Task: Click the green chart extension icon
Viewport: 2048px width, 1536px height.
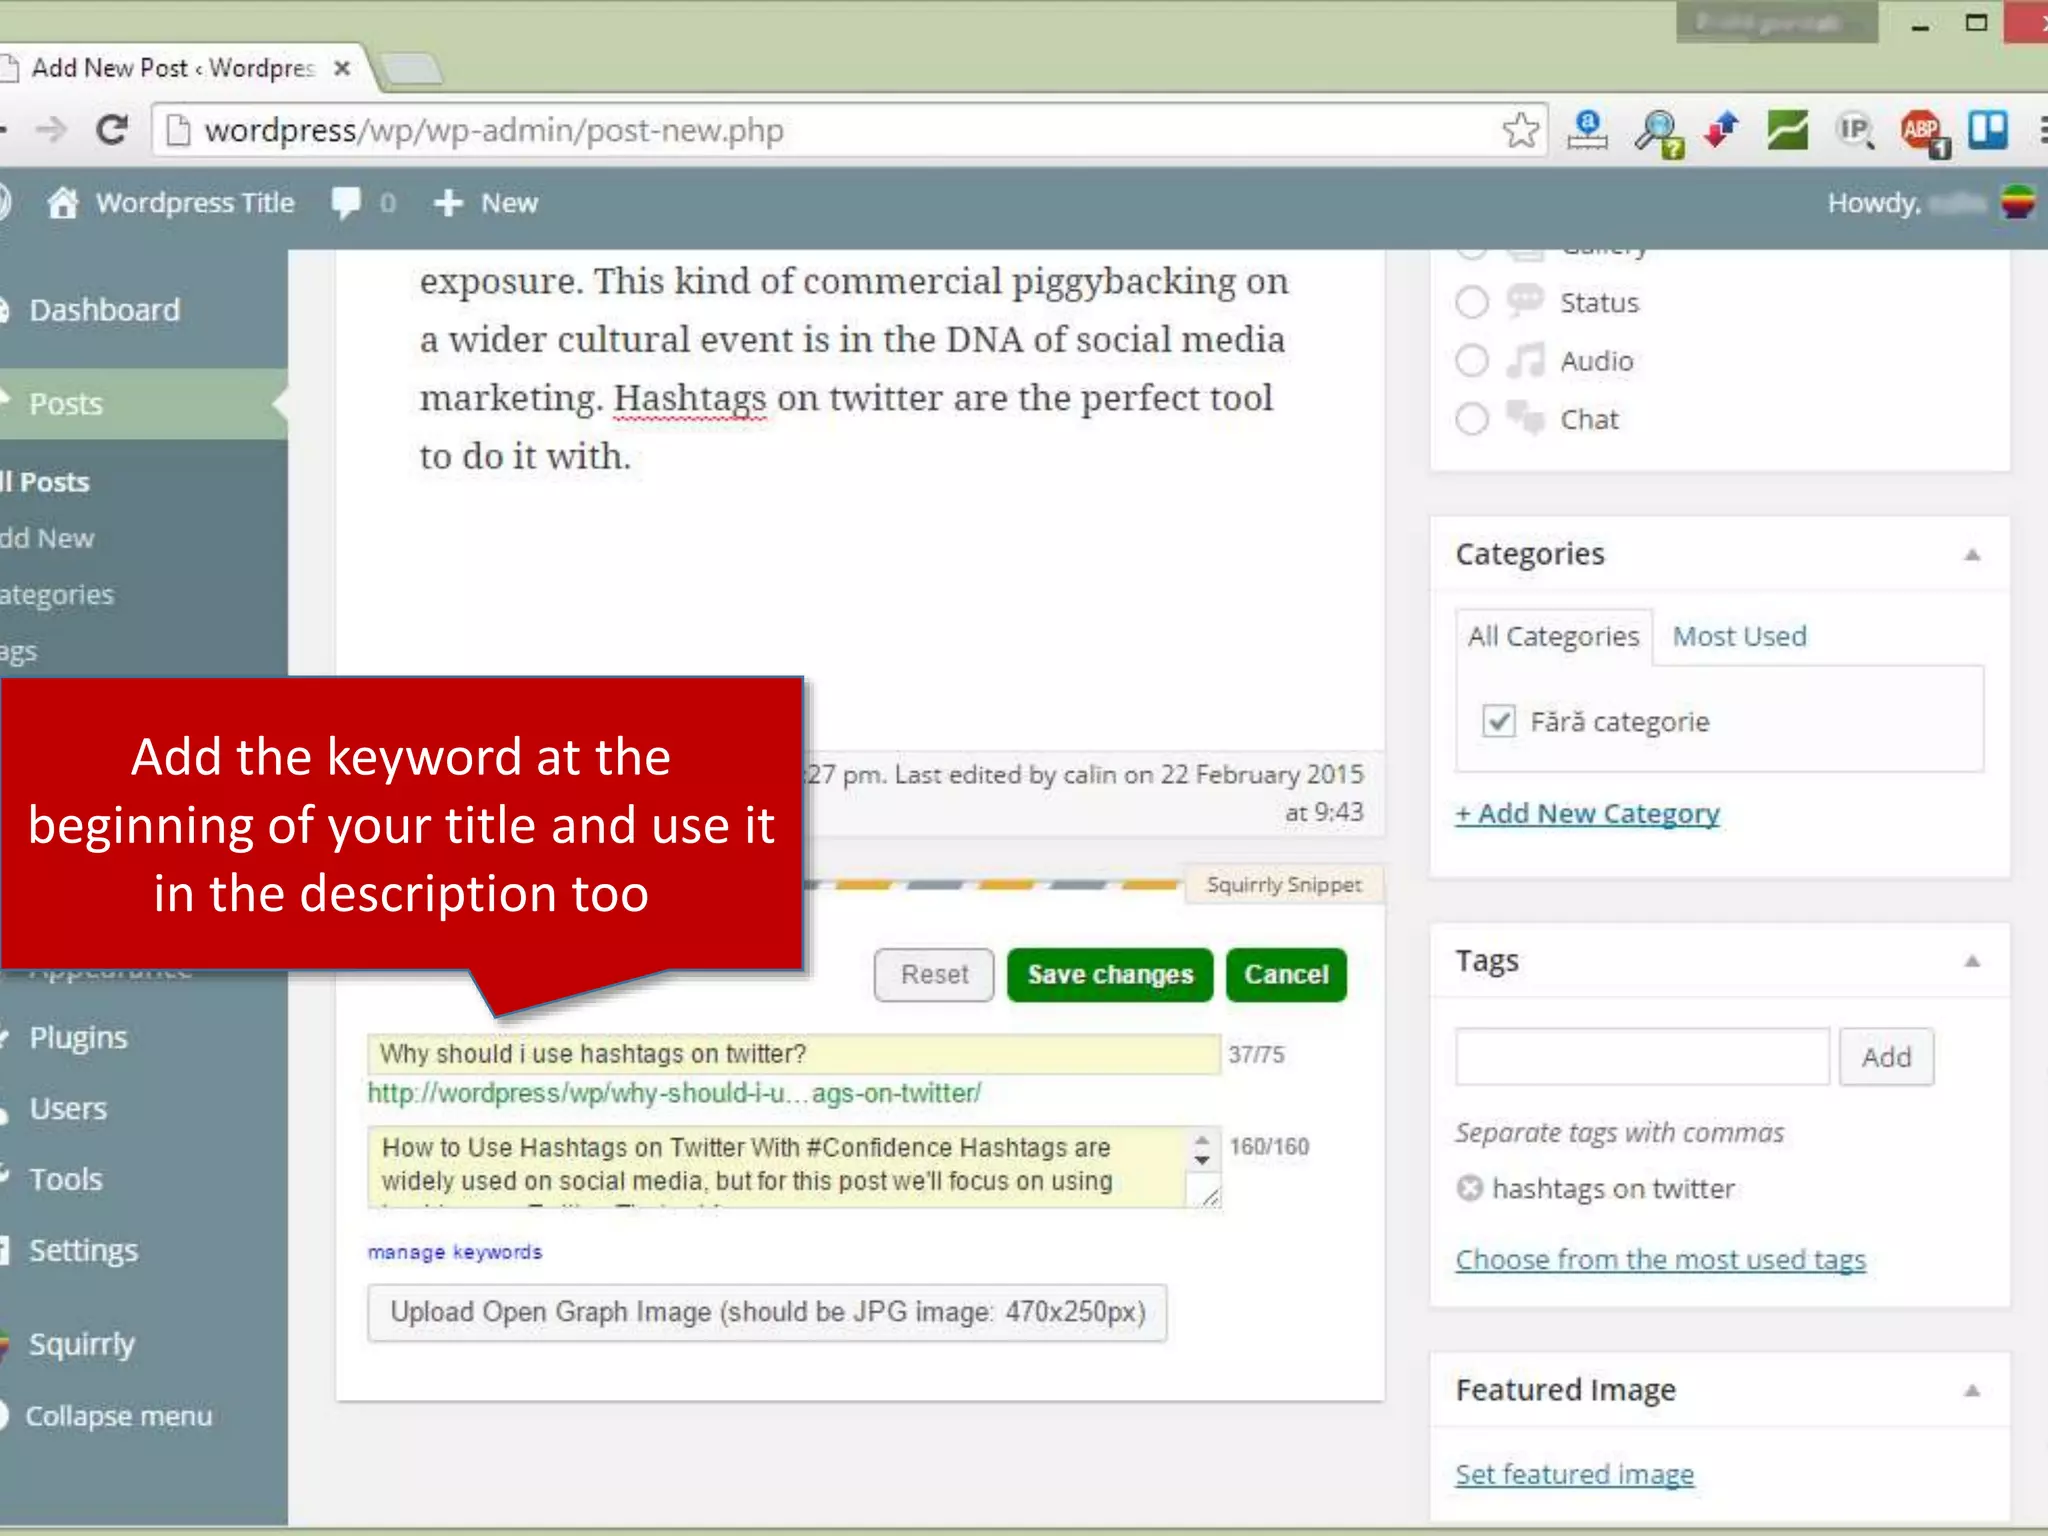Action: (x=1787, y=130)
